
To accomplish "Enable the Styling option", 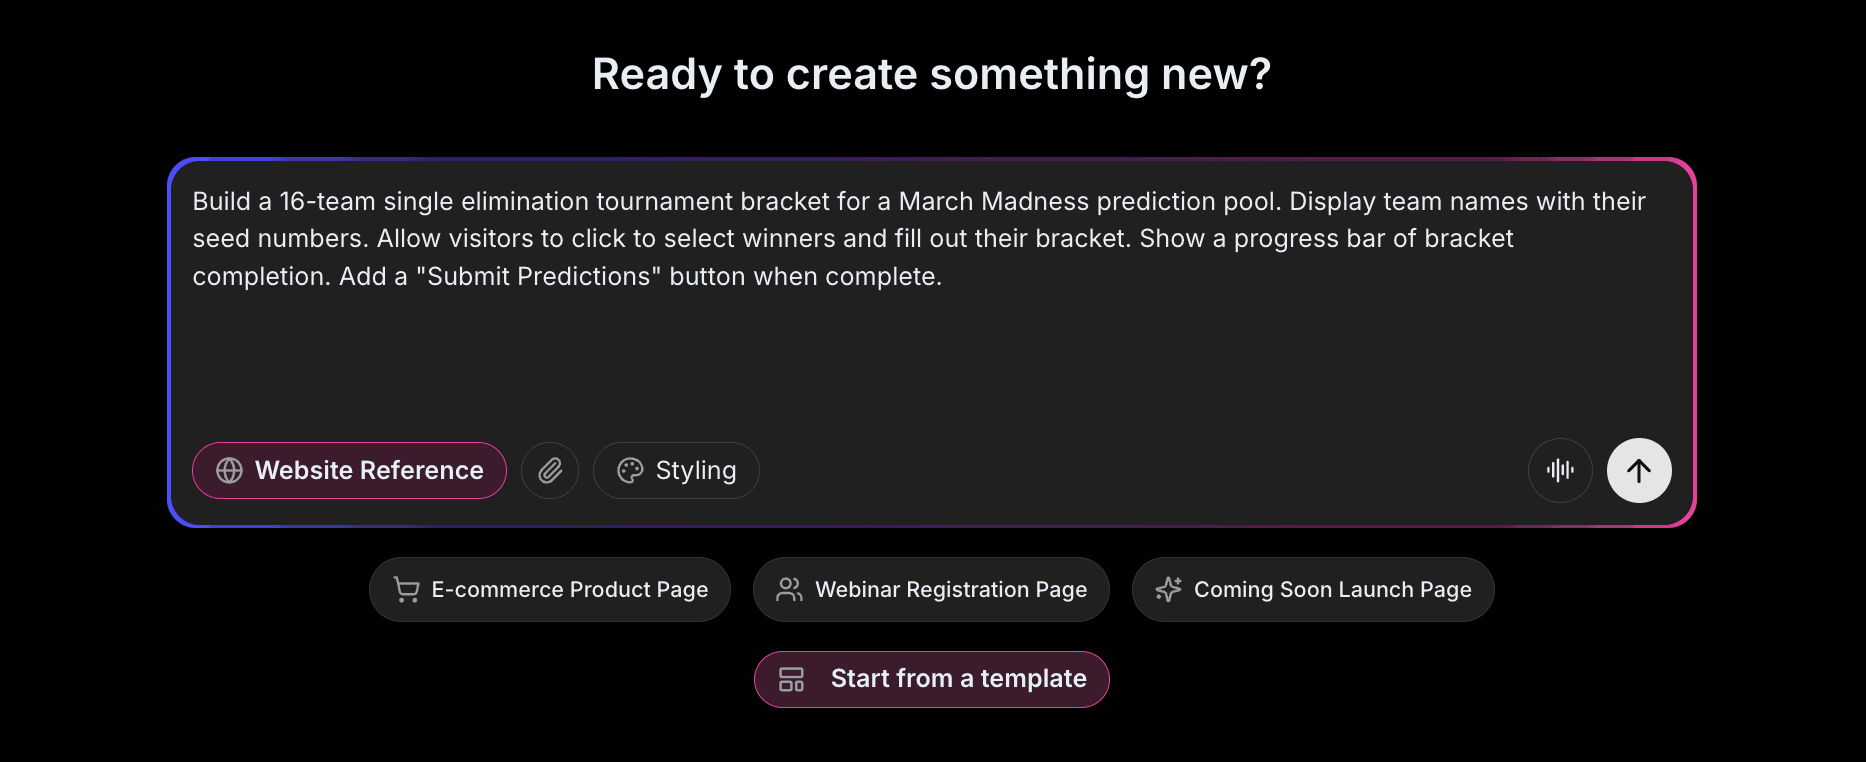I will [676, 470].
